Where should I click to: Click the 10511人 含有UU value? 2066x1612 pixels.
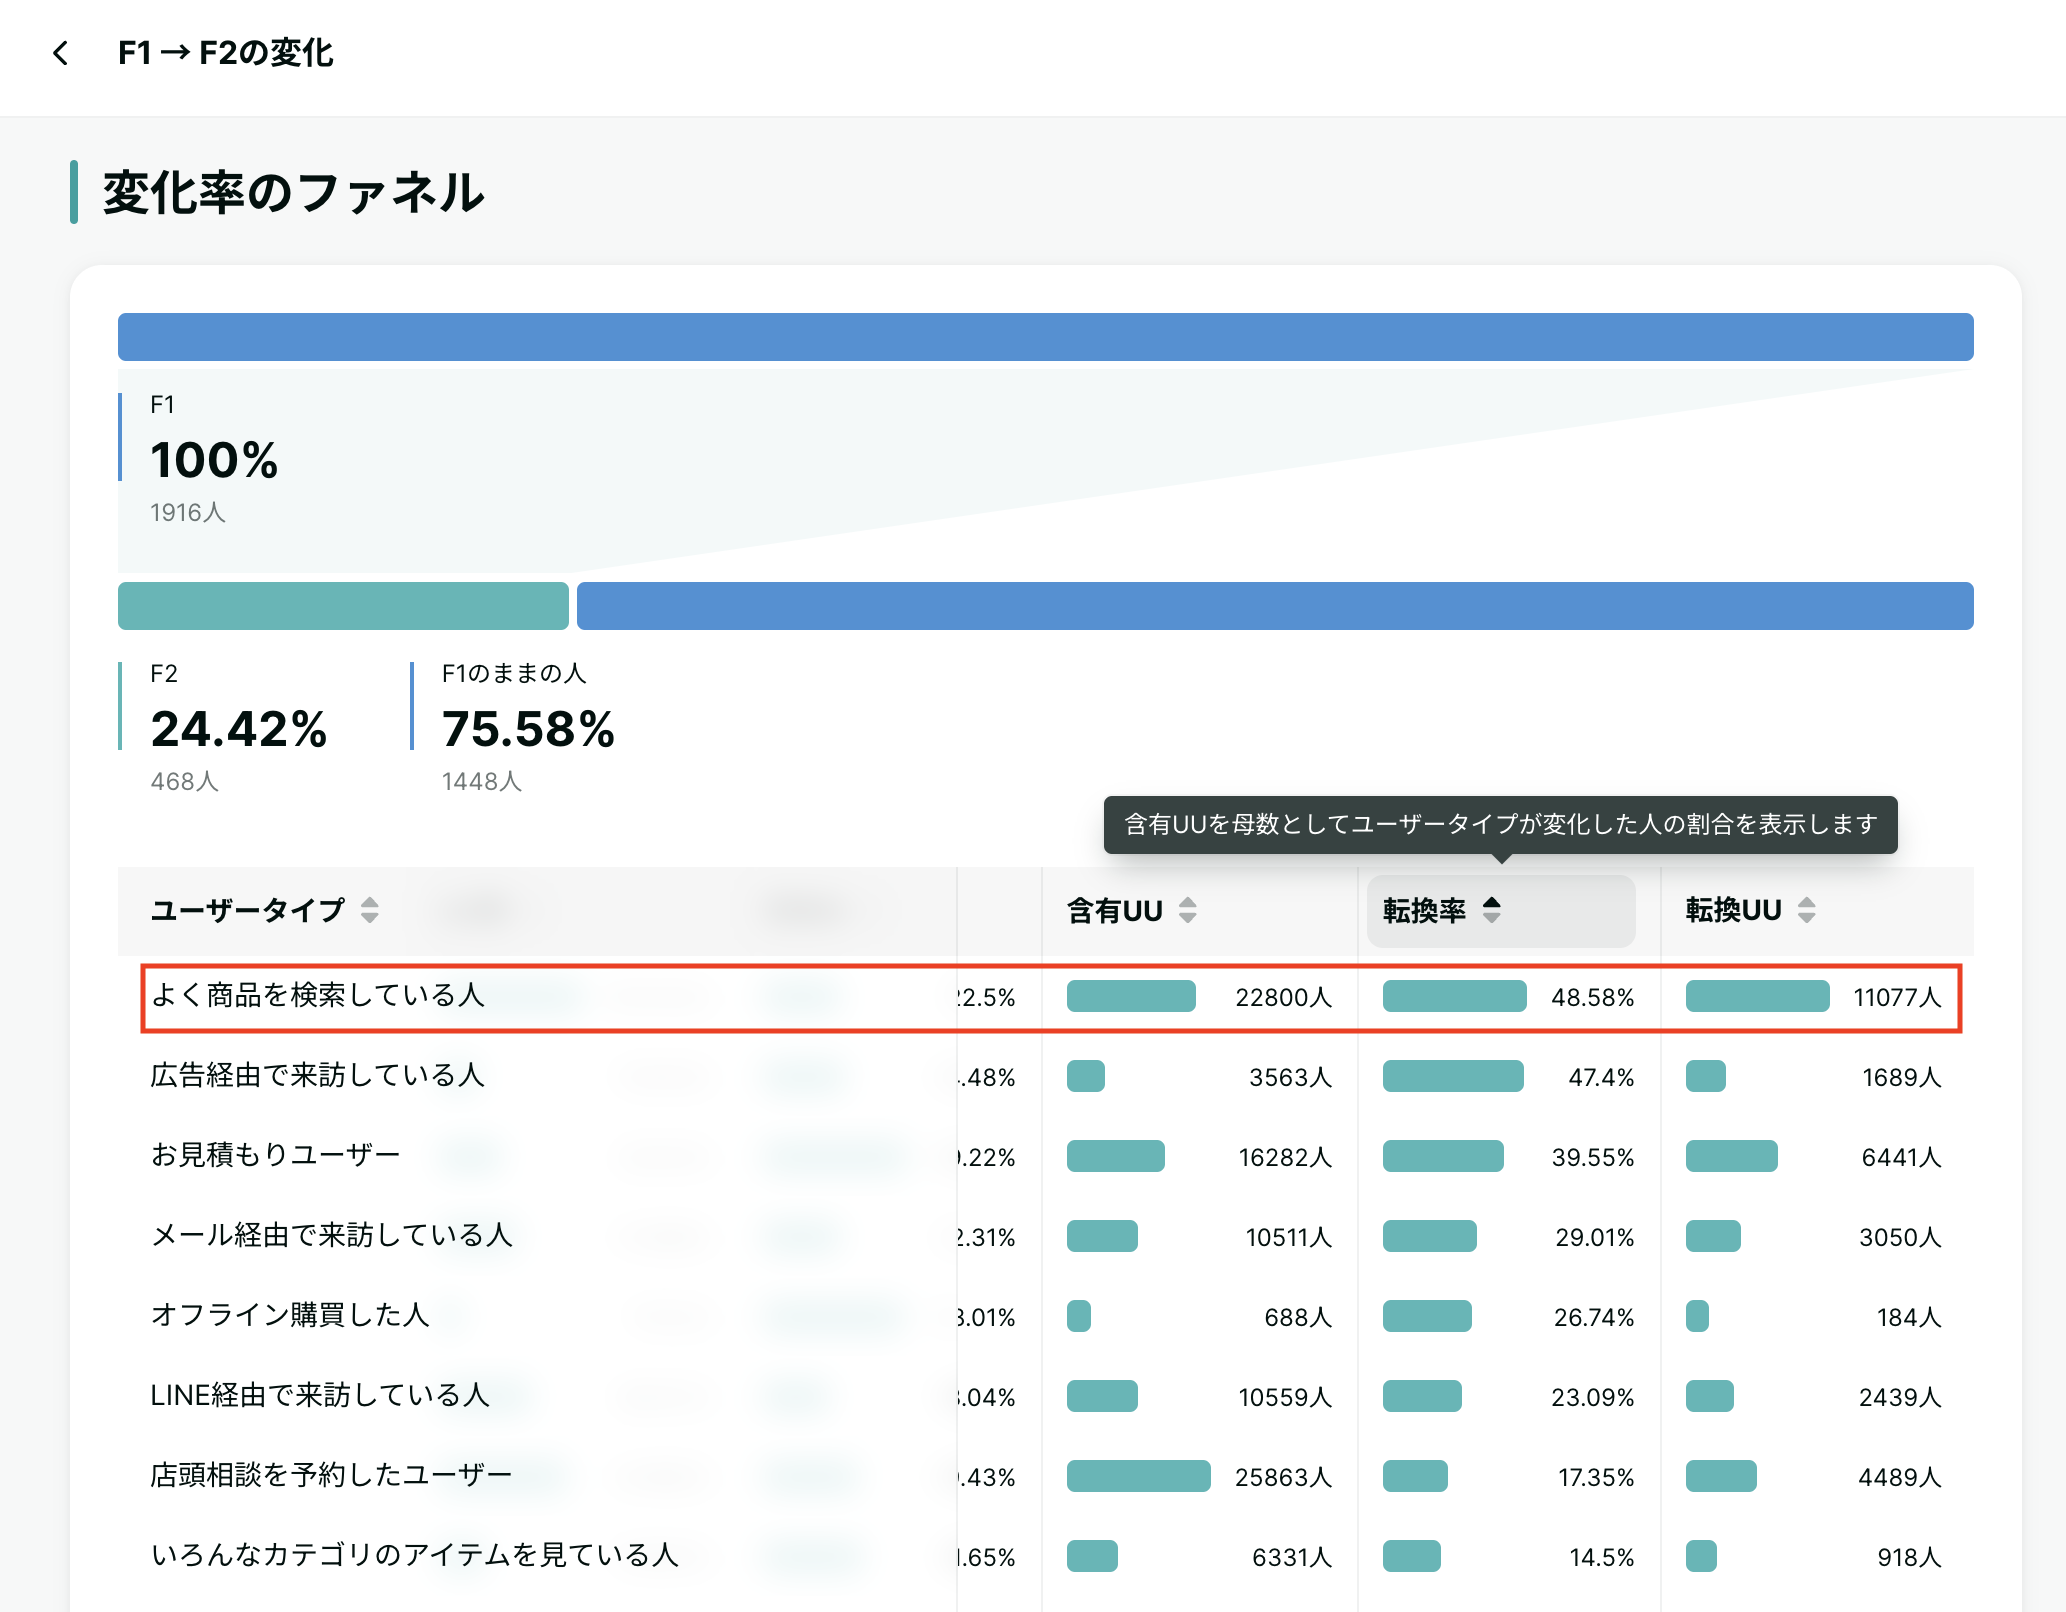(x=1289, y=1237)
